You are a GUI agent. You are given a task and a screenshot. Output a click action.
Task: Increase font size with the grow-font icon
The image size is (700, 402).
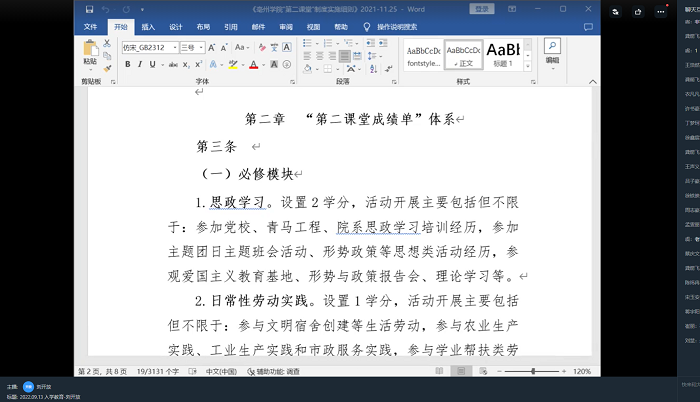(212, 47)
